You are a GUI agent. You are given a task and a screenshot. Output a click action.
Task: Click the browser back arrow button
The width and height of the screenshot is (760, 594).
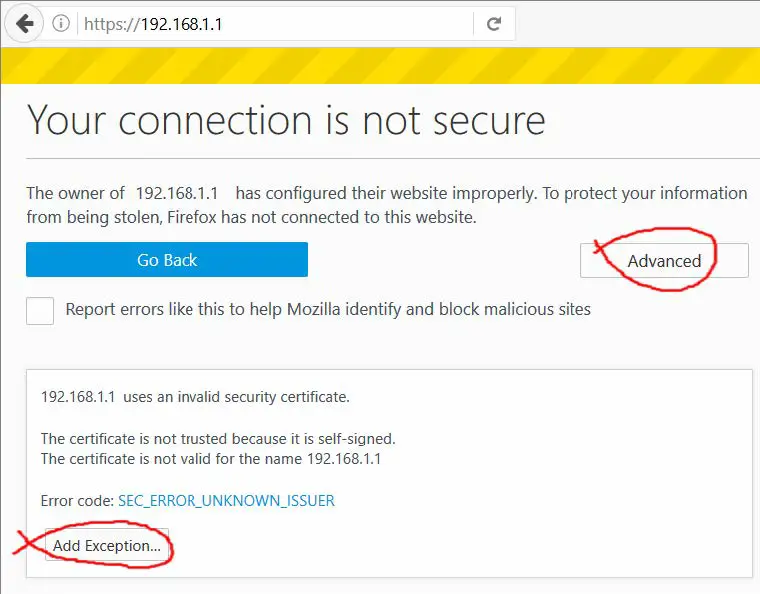(x=24, y=24)
